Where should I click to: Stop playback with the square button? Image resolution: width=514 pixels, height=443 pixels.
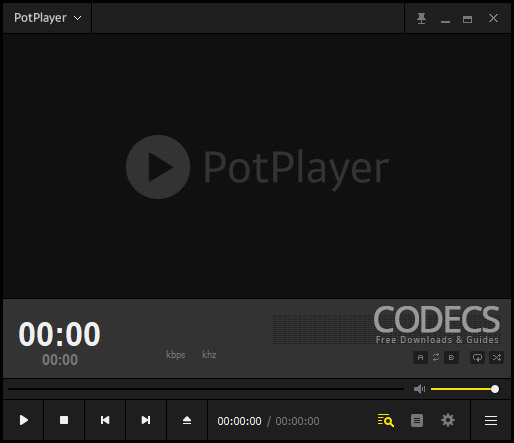[x=64, y=420]
